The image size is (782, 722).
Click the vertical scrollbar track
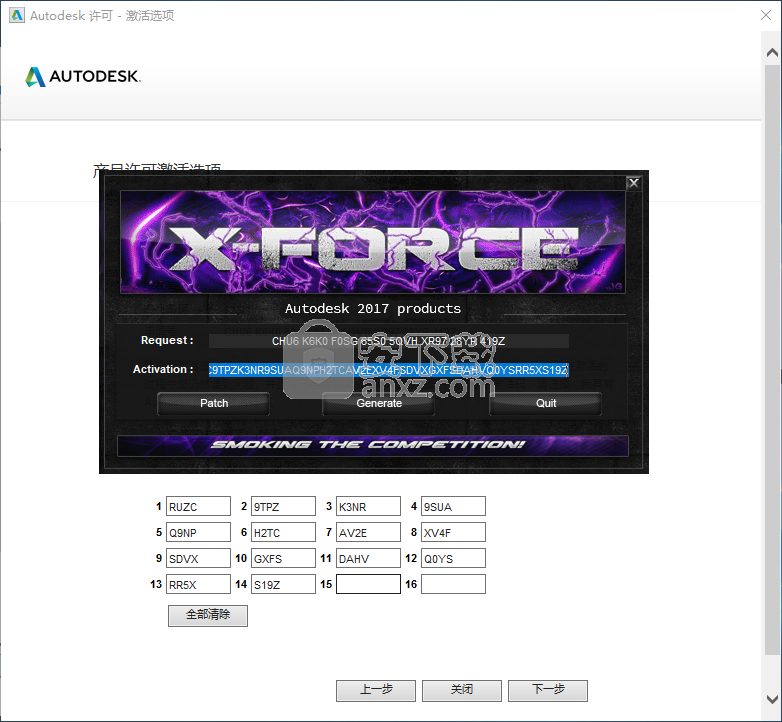[773, 359]
